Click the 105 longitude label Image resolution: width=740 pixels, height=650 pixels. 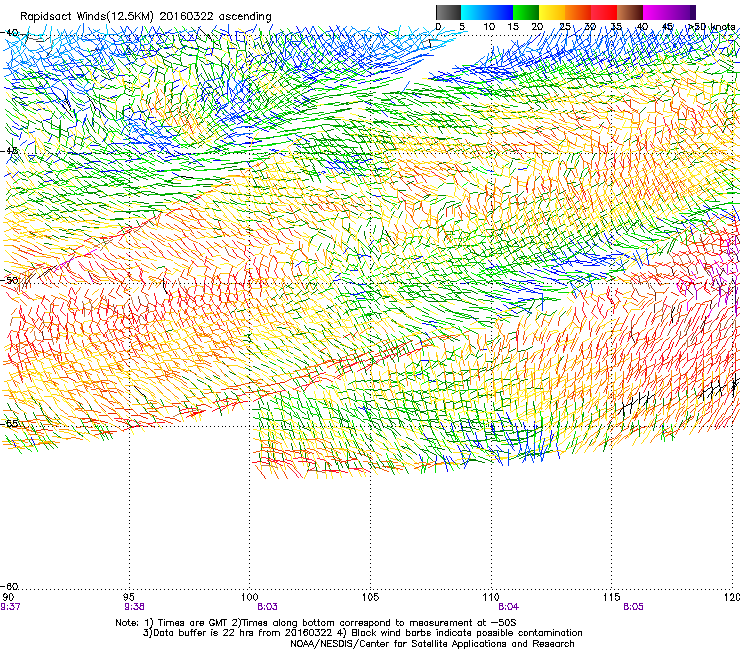[370, 597]
